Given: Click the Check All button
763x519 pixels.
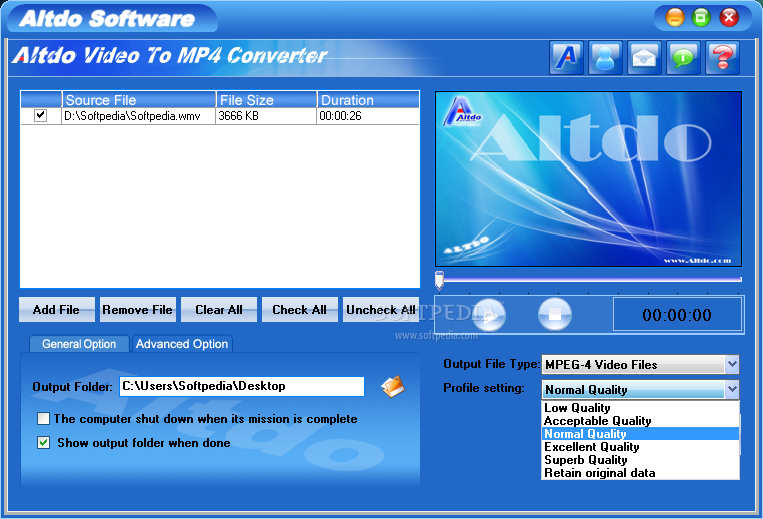Looking at the screenshot, I should coord(299,310).
